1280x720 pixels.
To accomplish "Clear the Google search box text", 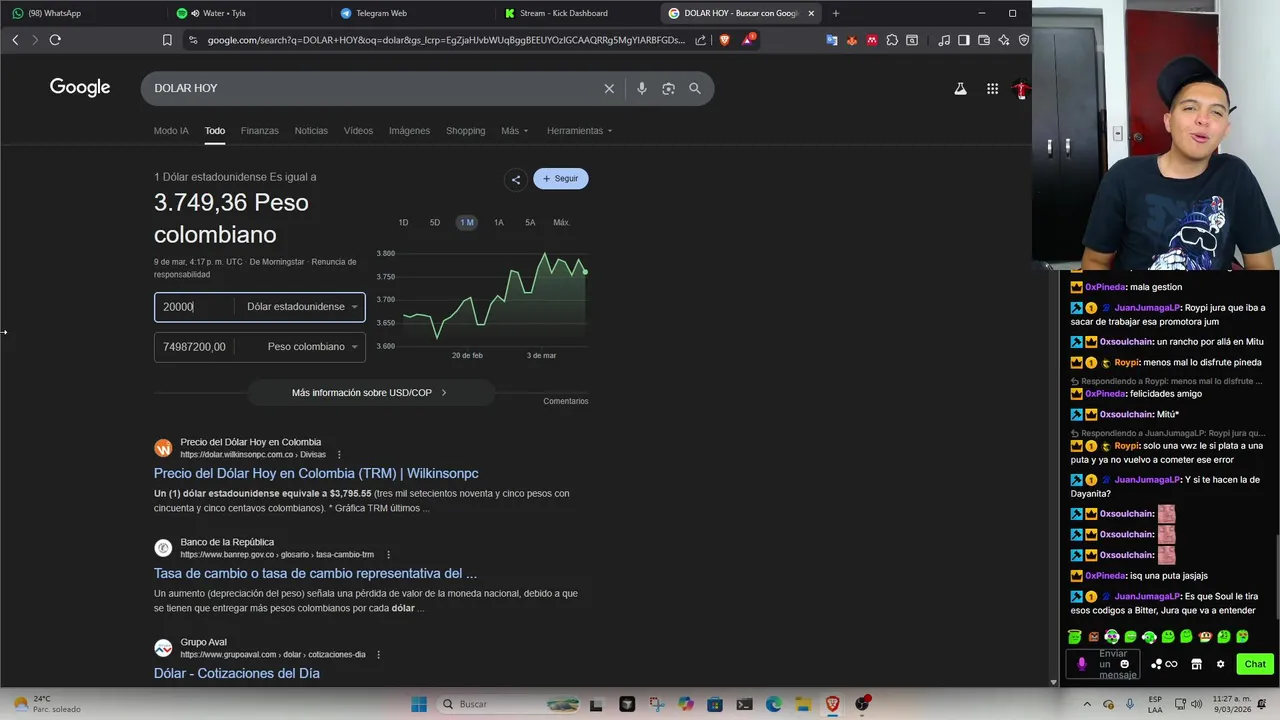I will coord(609,88).
